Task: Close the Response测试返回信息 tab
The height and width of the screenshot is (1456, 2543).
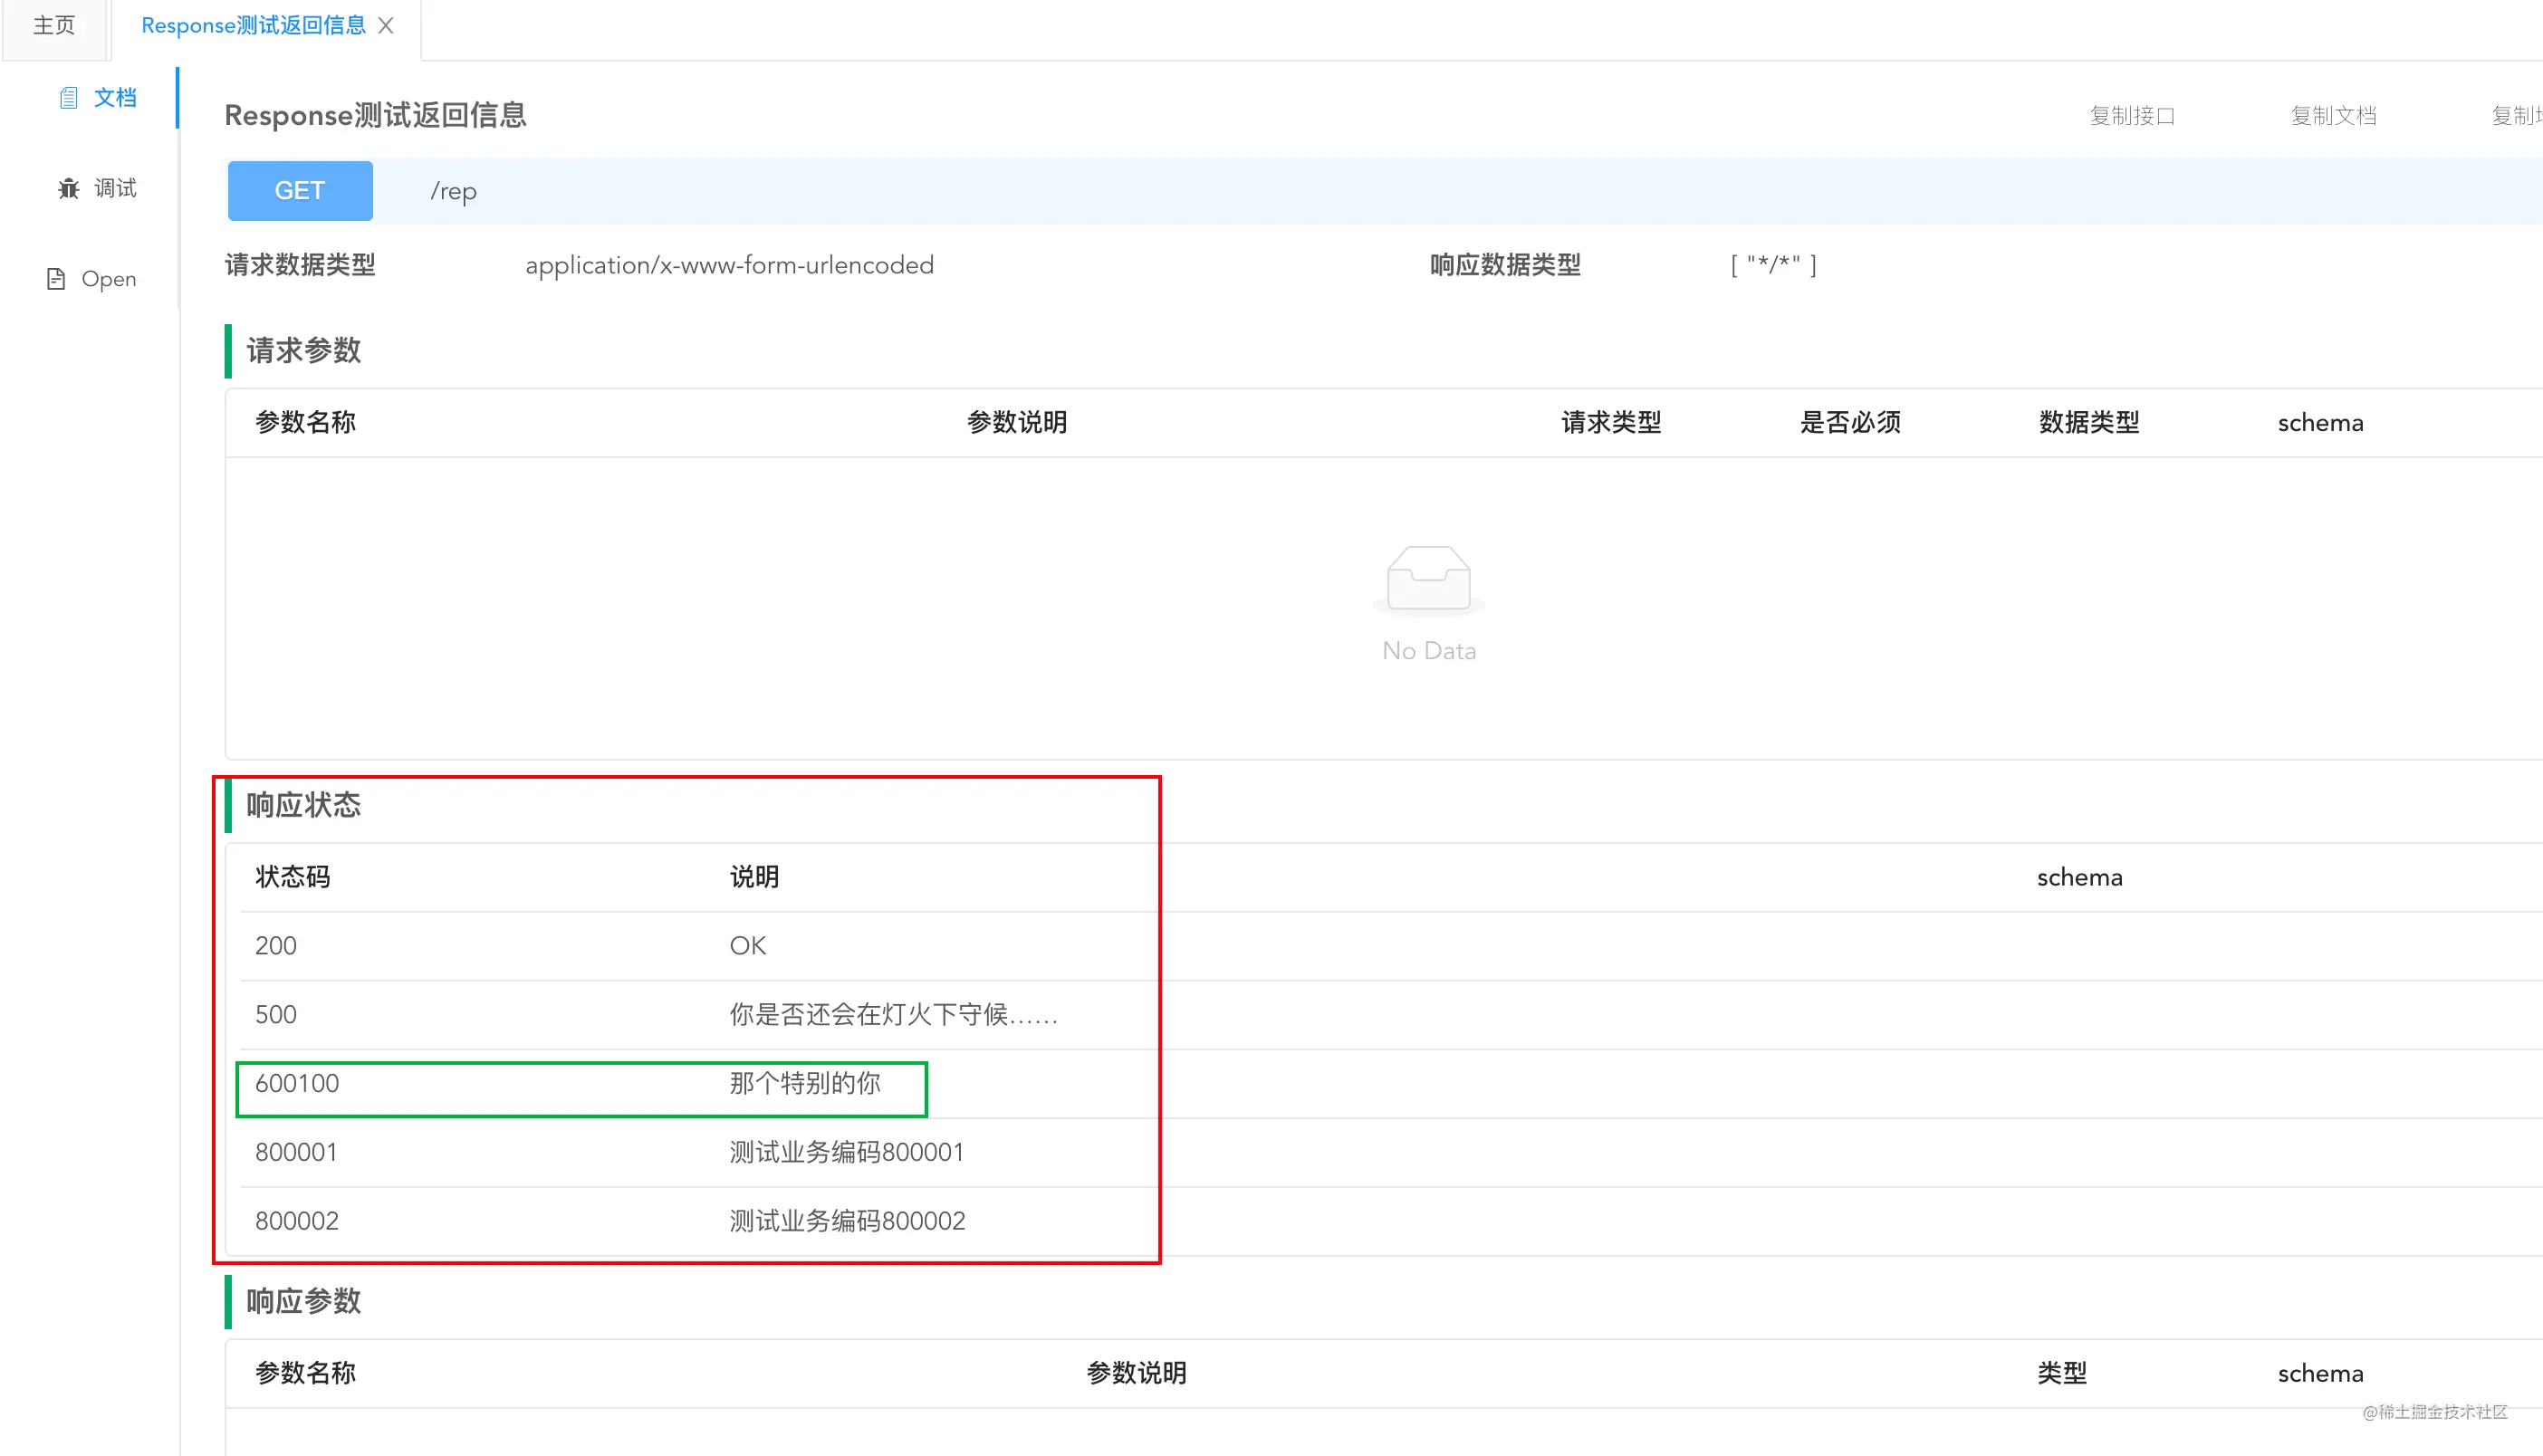Action: click(386, 26)
